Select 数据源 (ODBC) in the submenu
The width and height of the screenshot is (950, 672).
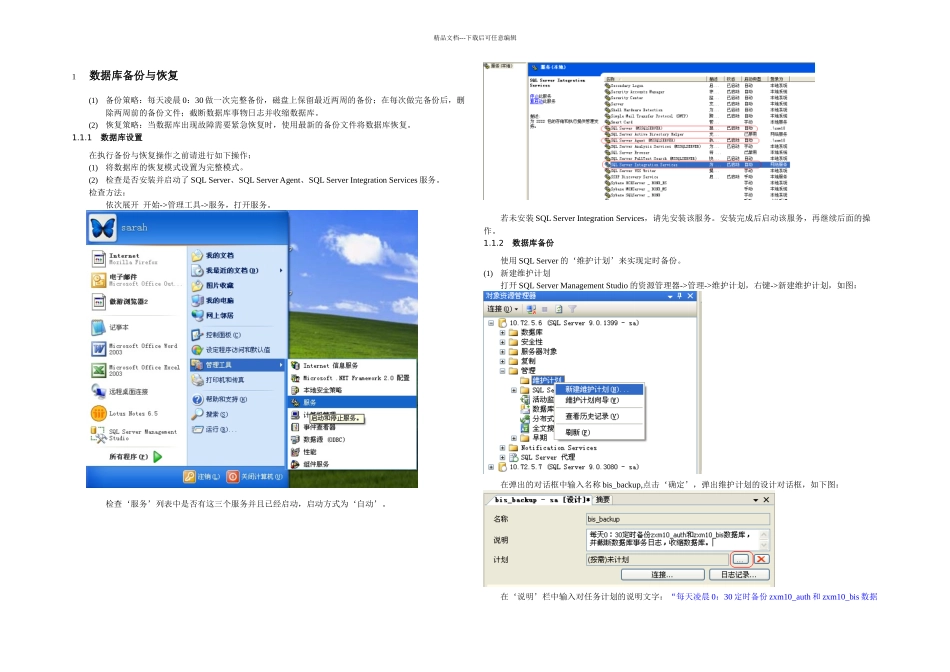[353, 439]
